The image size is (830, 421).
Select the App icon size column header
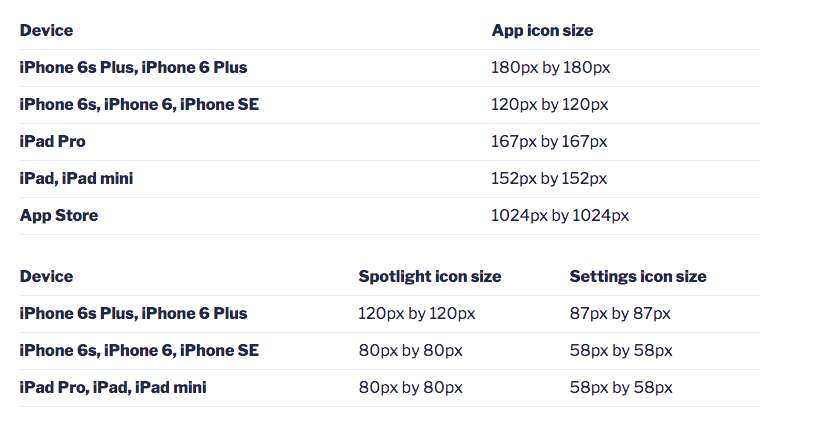coord(542,31)
